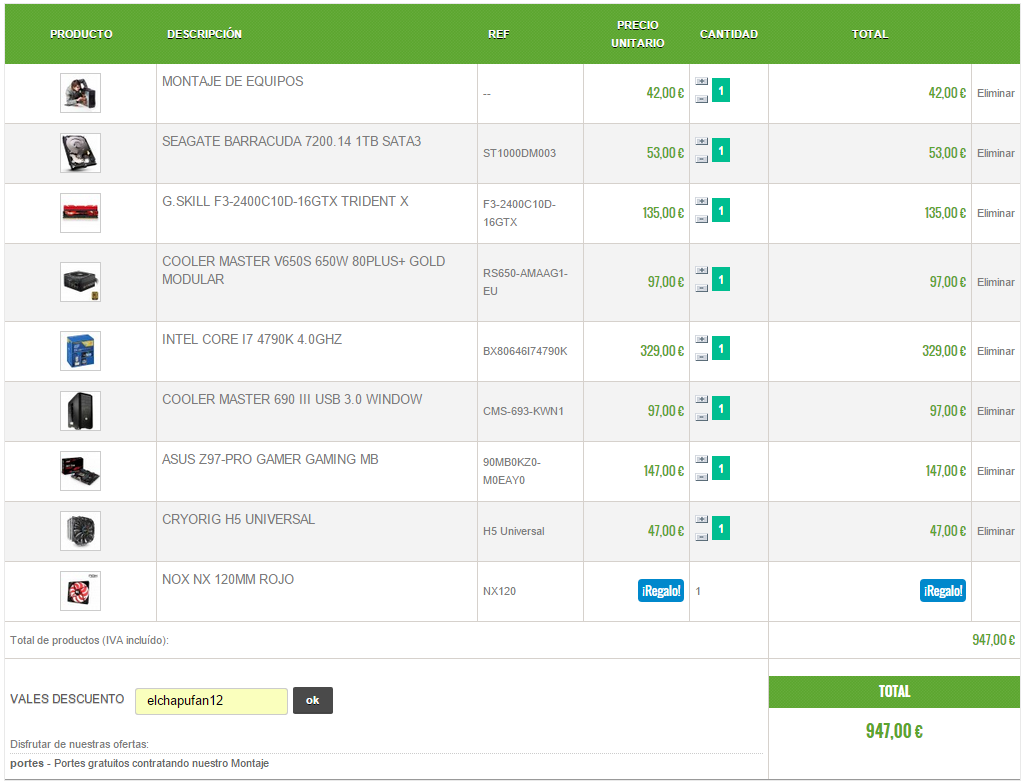Select reference text CMS-693-KWN1
Screen dimensions: 1025x783
[x=523, y=412]
